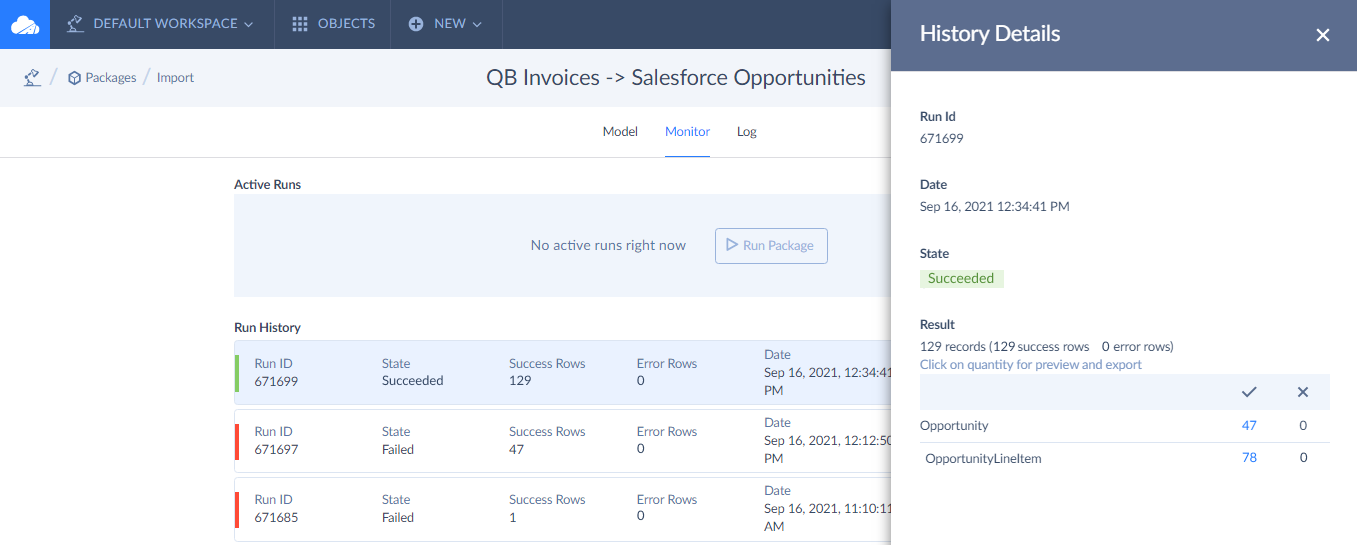Click the success checkmark column header icon

[1249, 392]
